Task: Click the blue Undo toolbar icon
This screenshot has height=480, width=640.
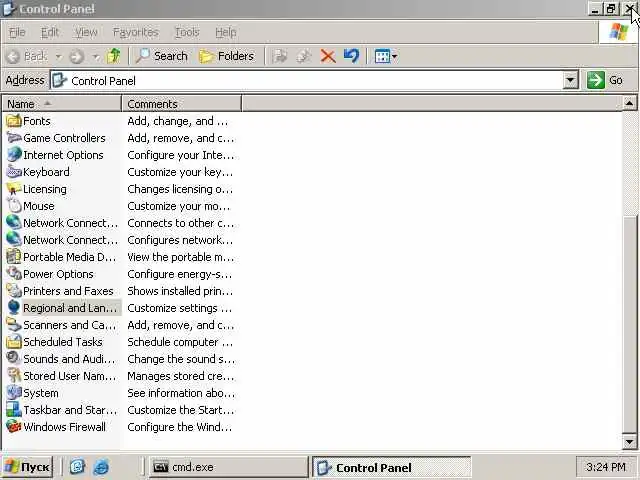Action: (351, 56)
